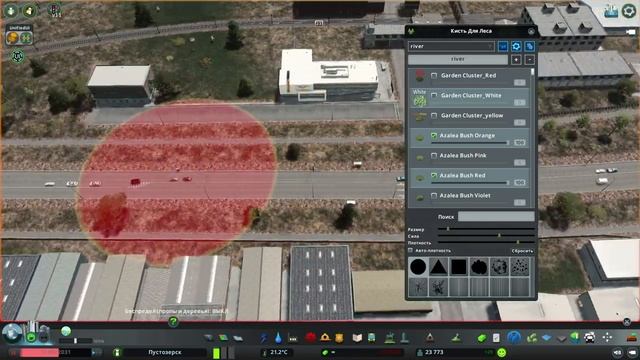Open the Public Transport bus menu

coord(372,338)
